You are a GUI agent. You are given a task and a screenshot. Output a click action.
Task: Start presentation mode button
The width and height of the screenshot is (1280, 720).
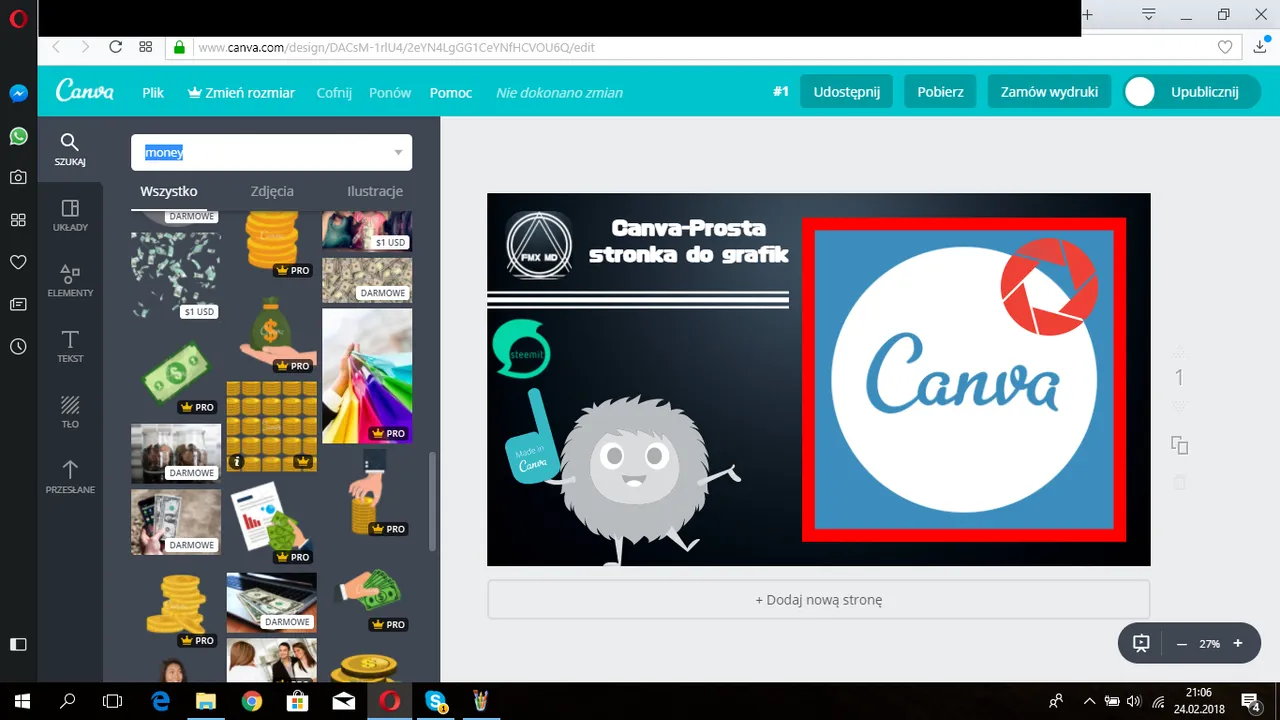(1141, 644)
